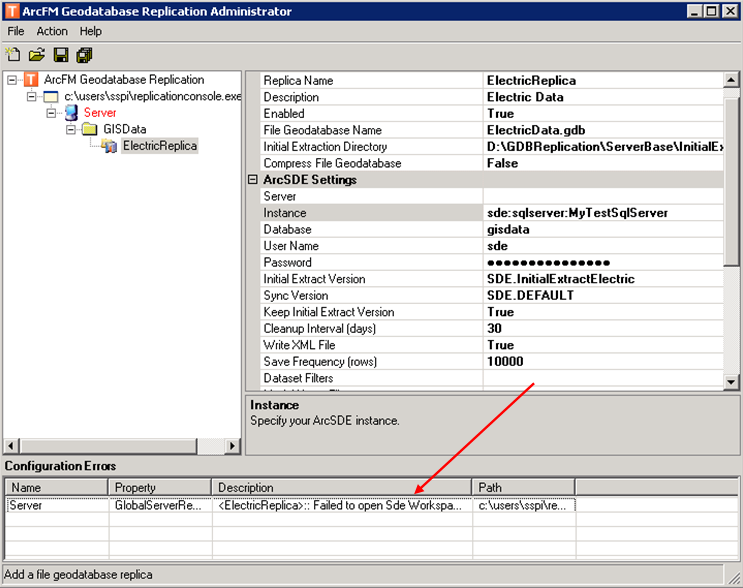Click the Initial Extraction Directory path value
The height and width of the screenshot is (588, 743).
(x=603, y=147)
